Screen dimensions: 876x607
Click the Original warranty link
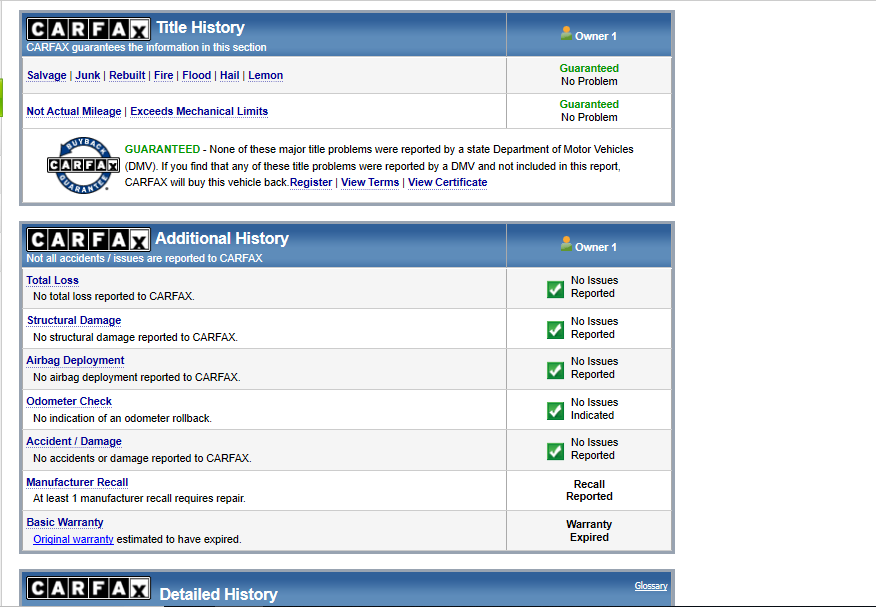coord(73,539)
